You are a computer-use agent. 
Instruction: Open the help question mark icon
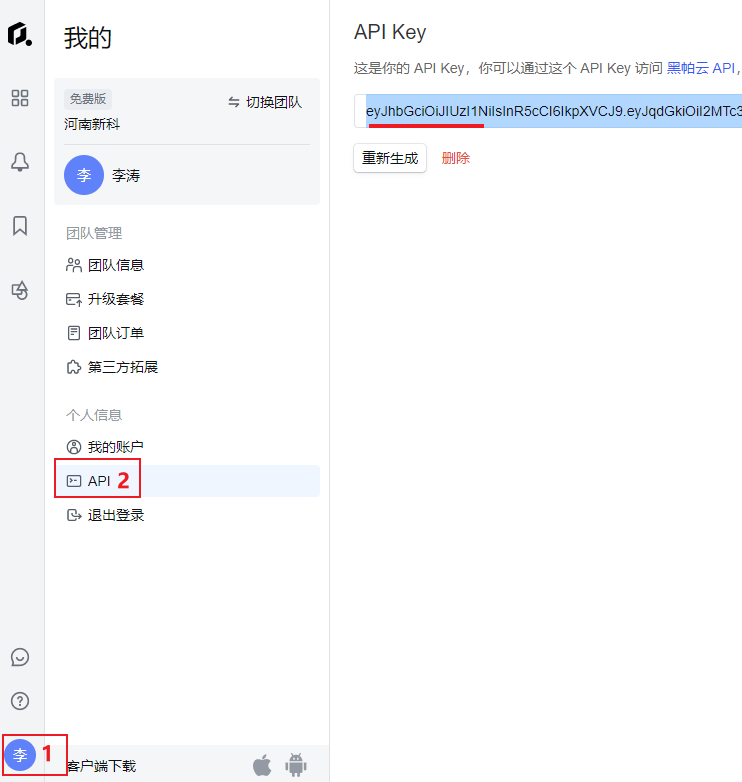tap(20, 701)
